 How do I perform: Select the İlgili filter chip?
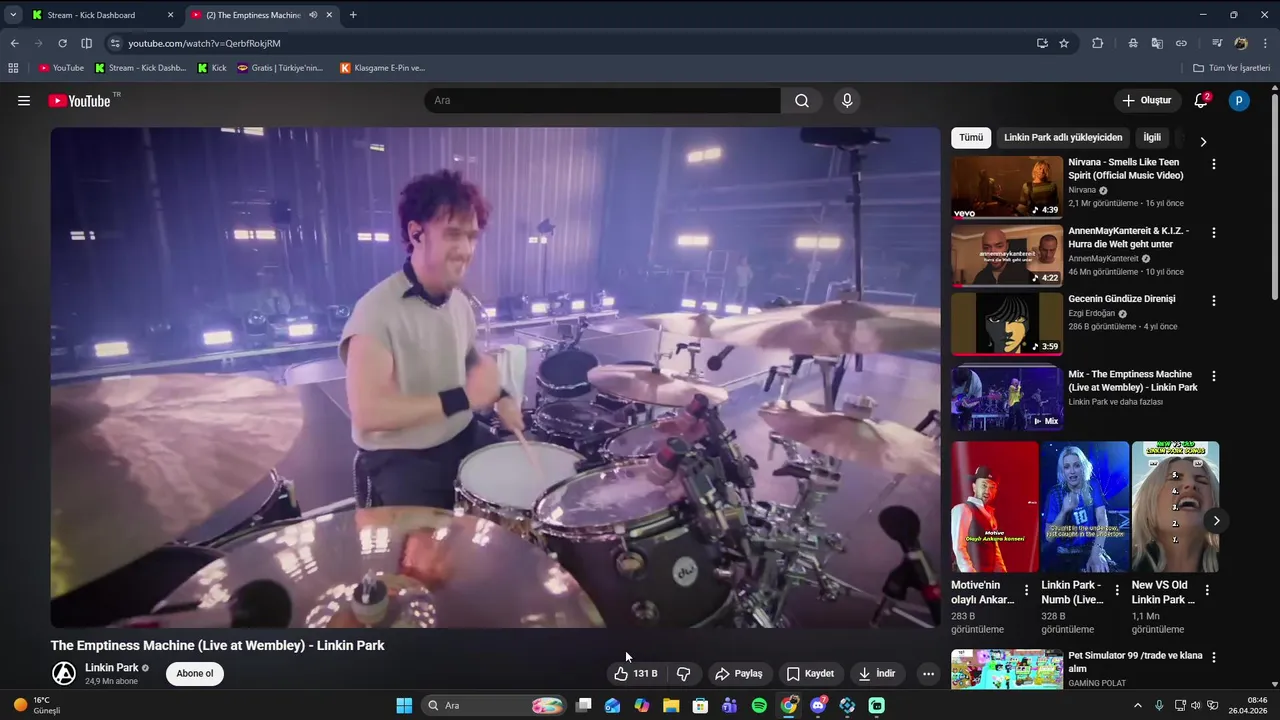1152,137
